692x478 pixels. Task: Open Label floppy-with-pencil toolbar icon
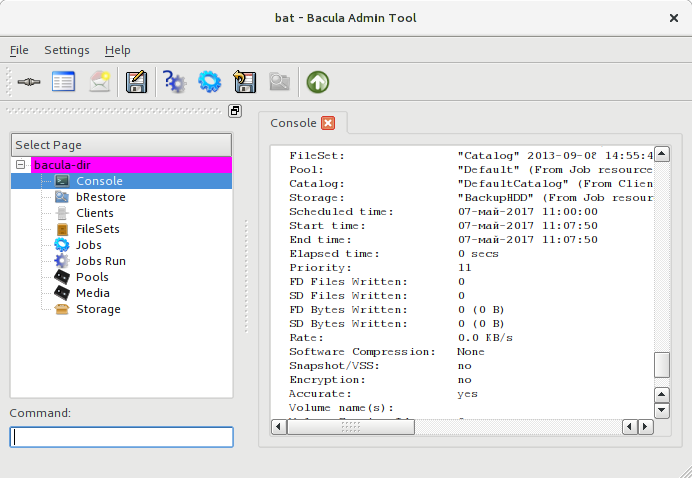137,82
